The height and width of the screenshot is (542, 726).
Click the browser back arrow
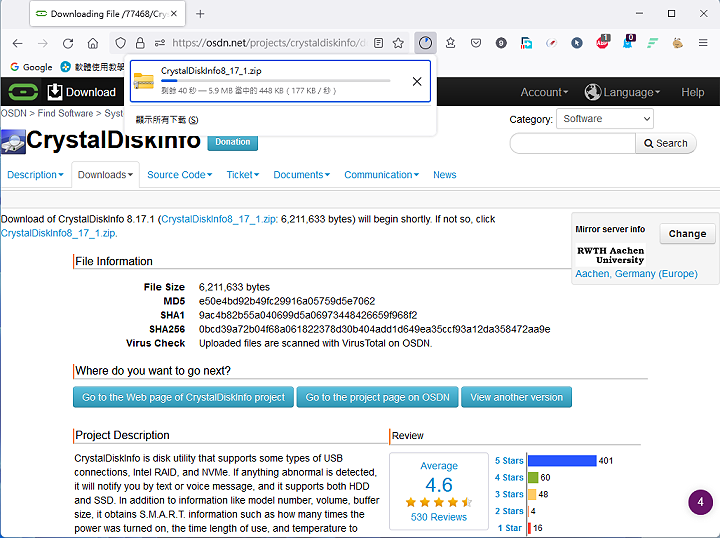(x=18, y=44)
